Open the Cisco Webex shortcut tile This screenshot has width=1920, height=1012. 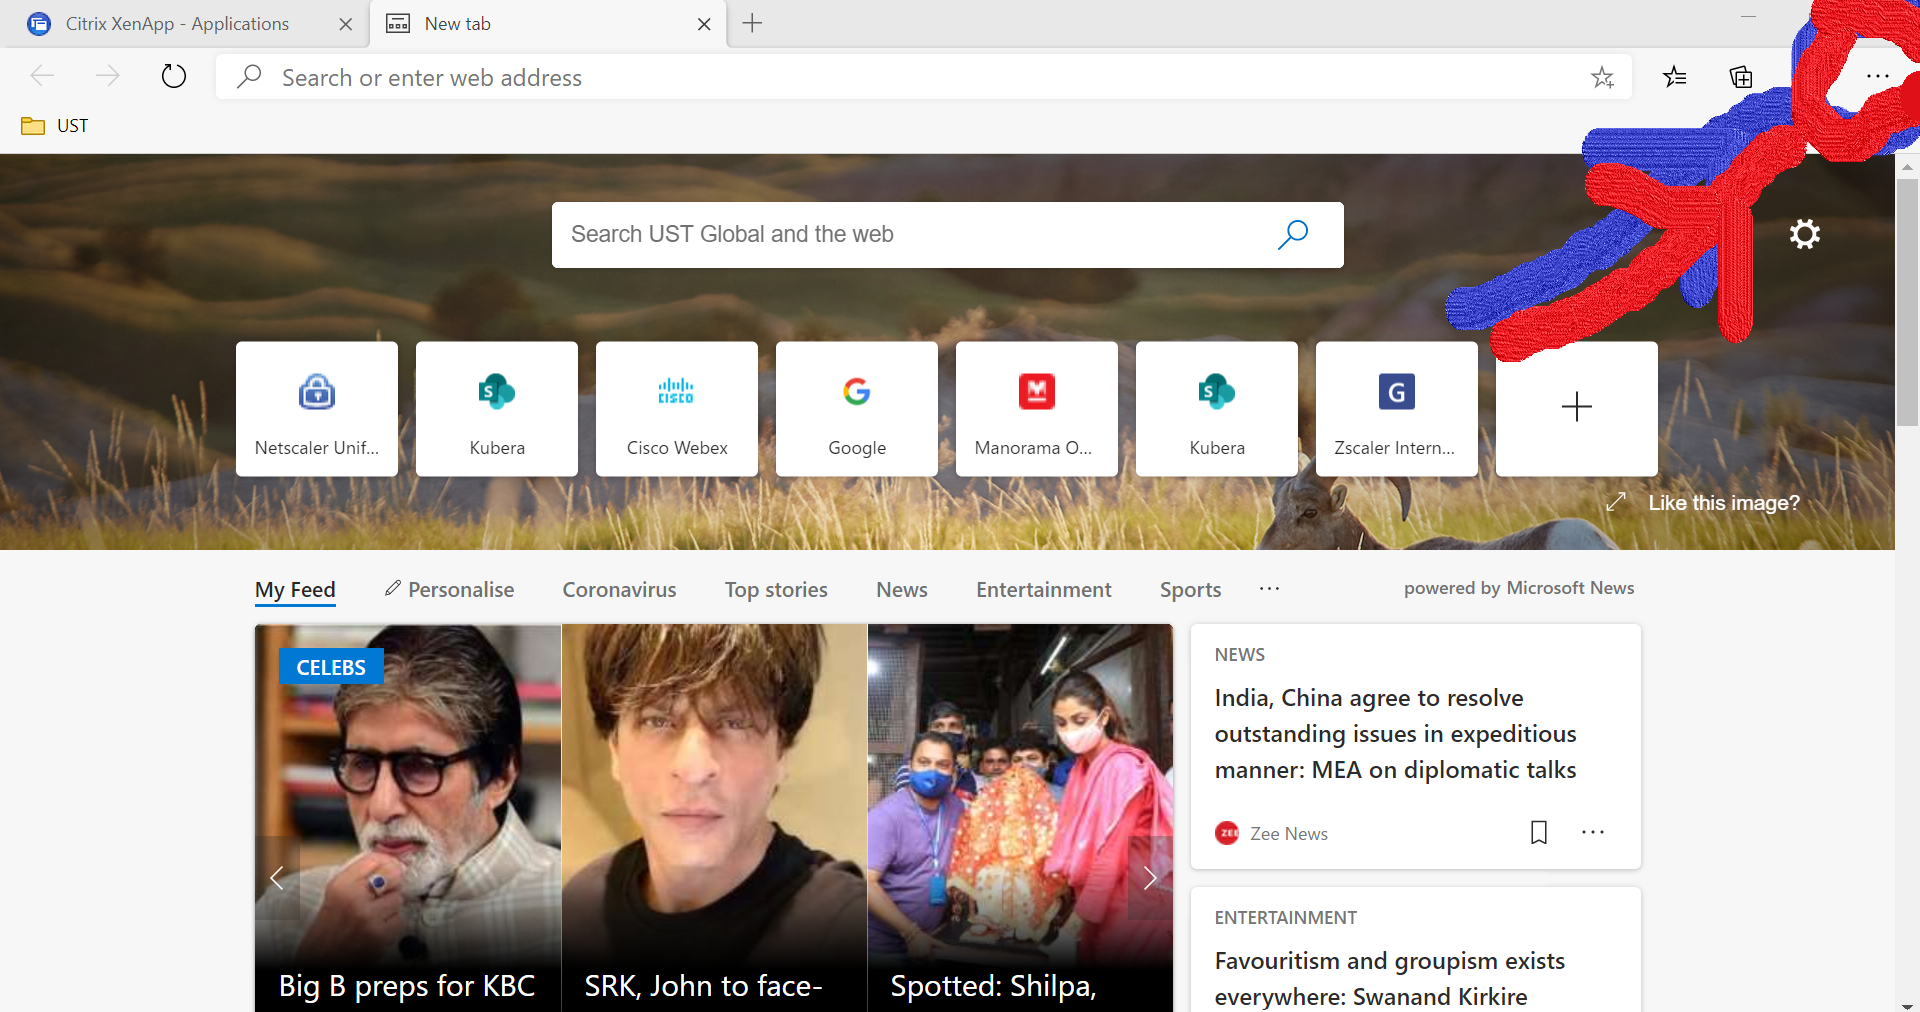click(676, 408)
